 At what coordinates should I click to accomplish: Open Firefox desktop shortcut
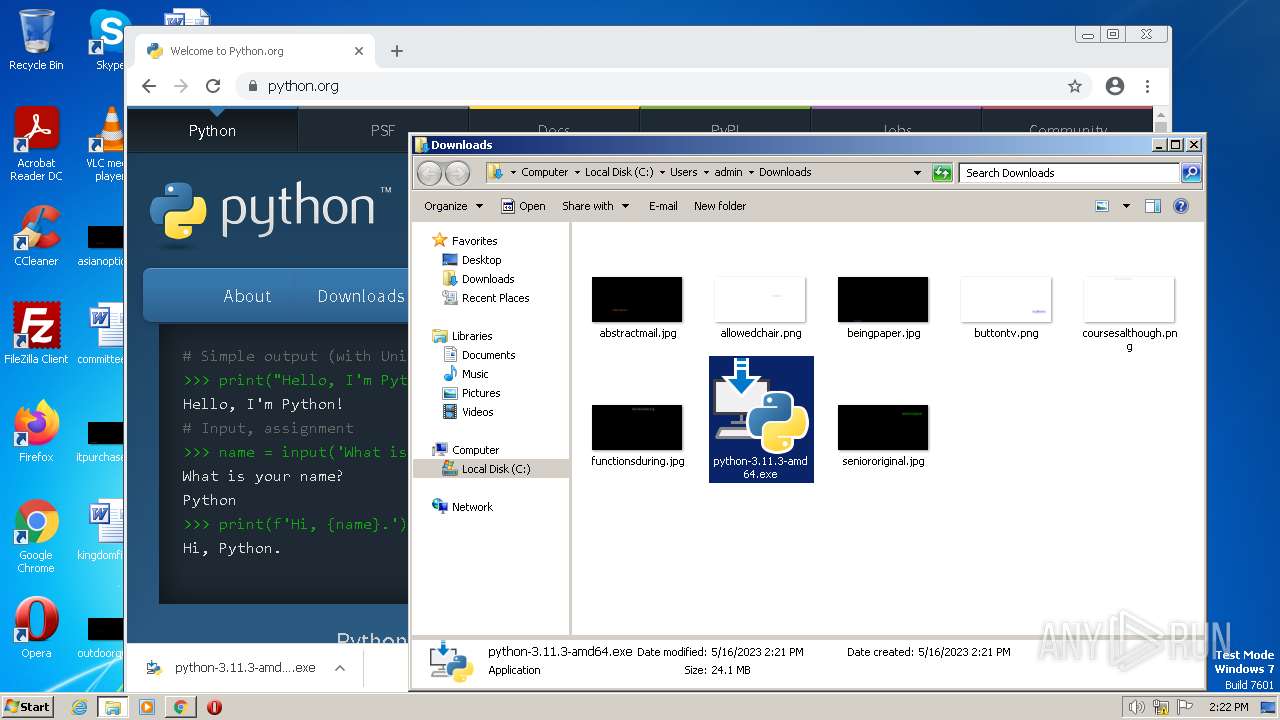(x=36, y=432)
